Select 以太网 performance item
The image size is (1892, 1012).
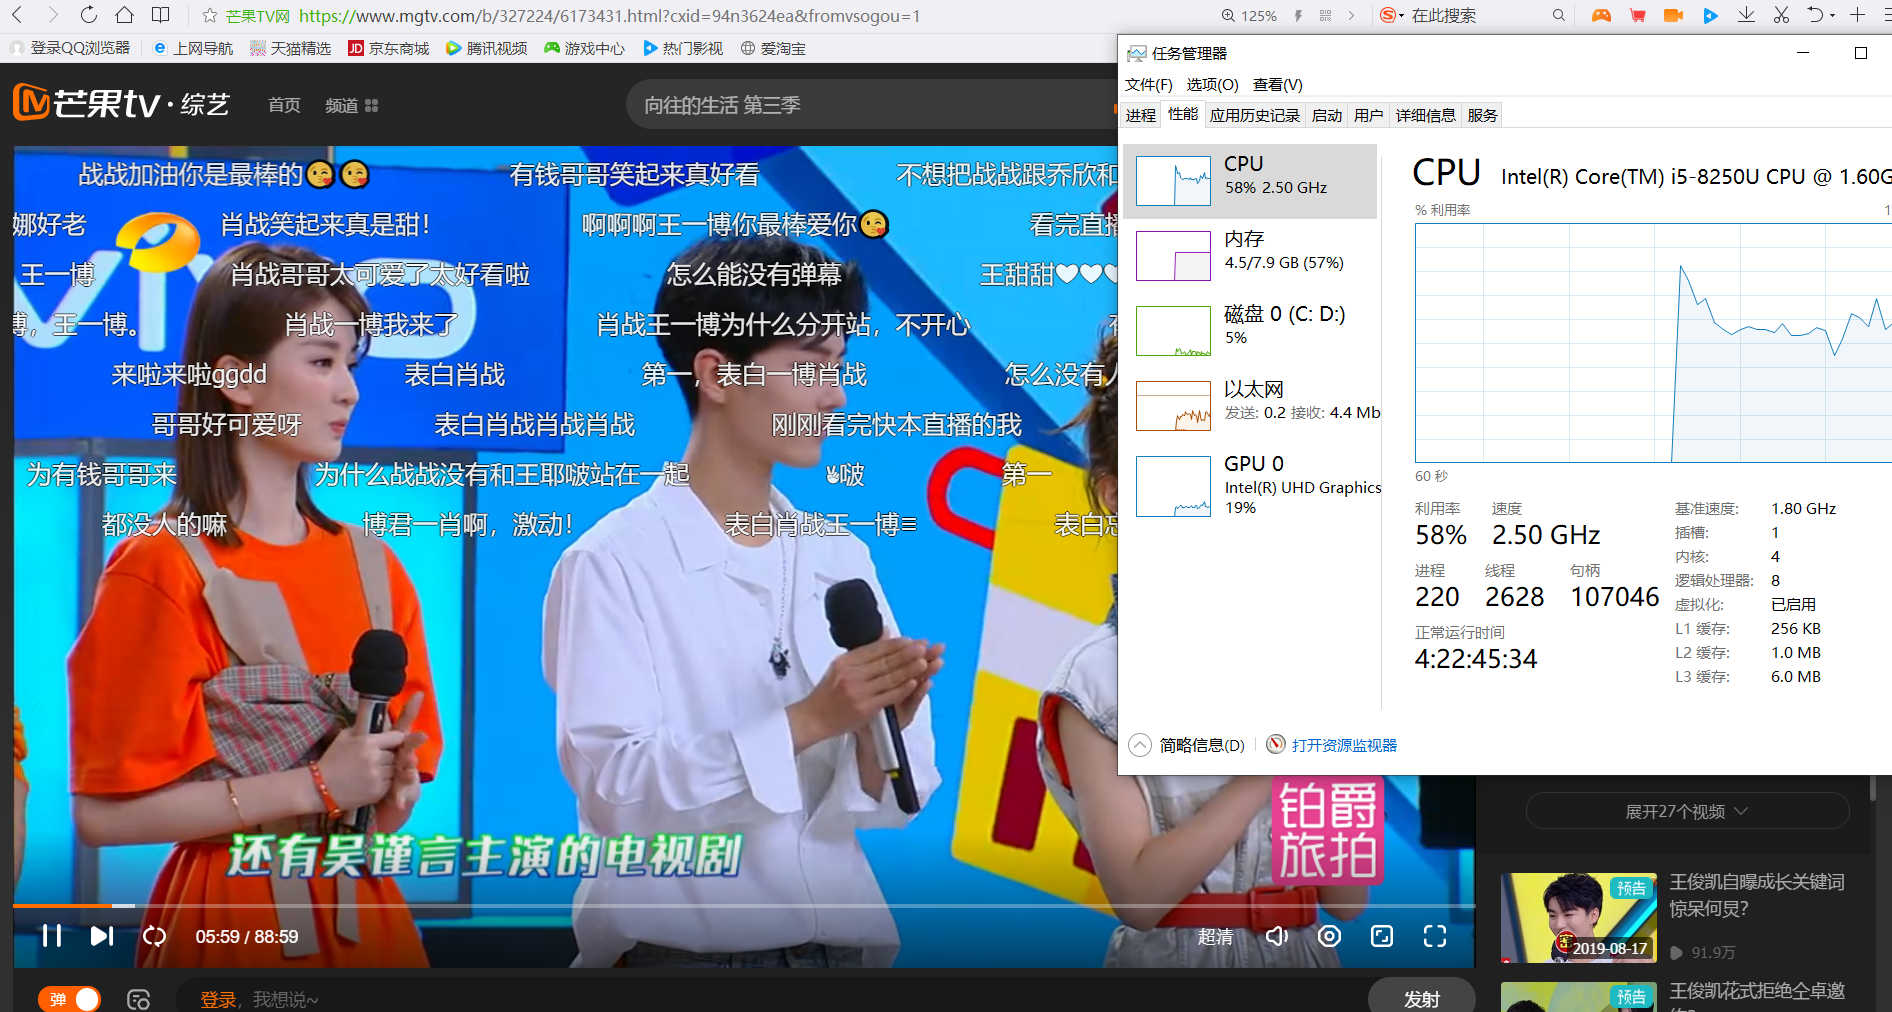click(x=1250, y=406)
